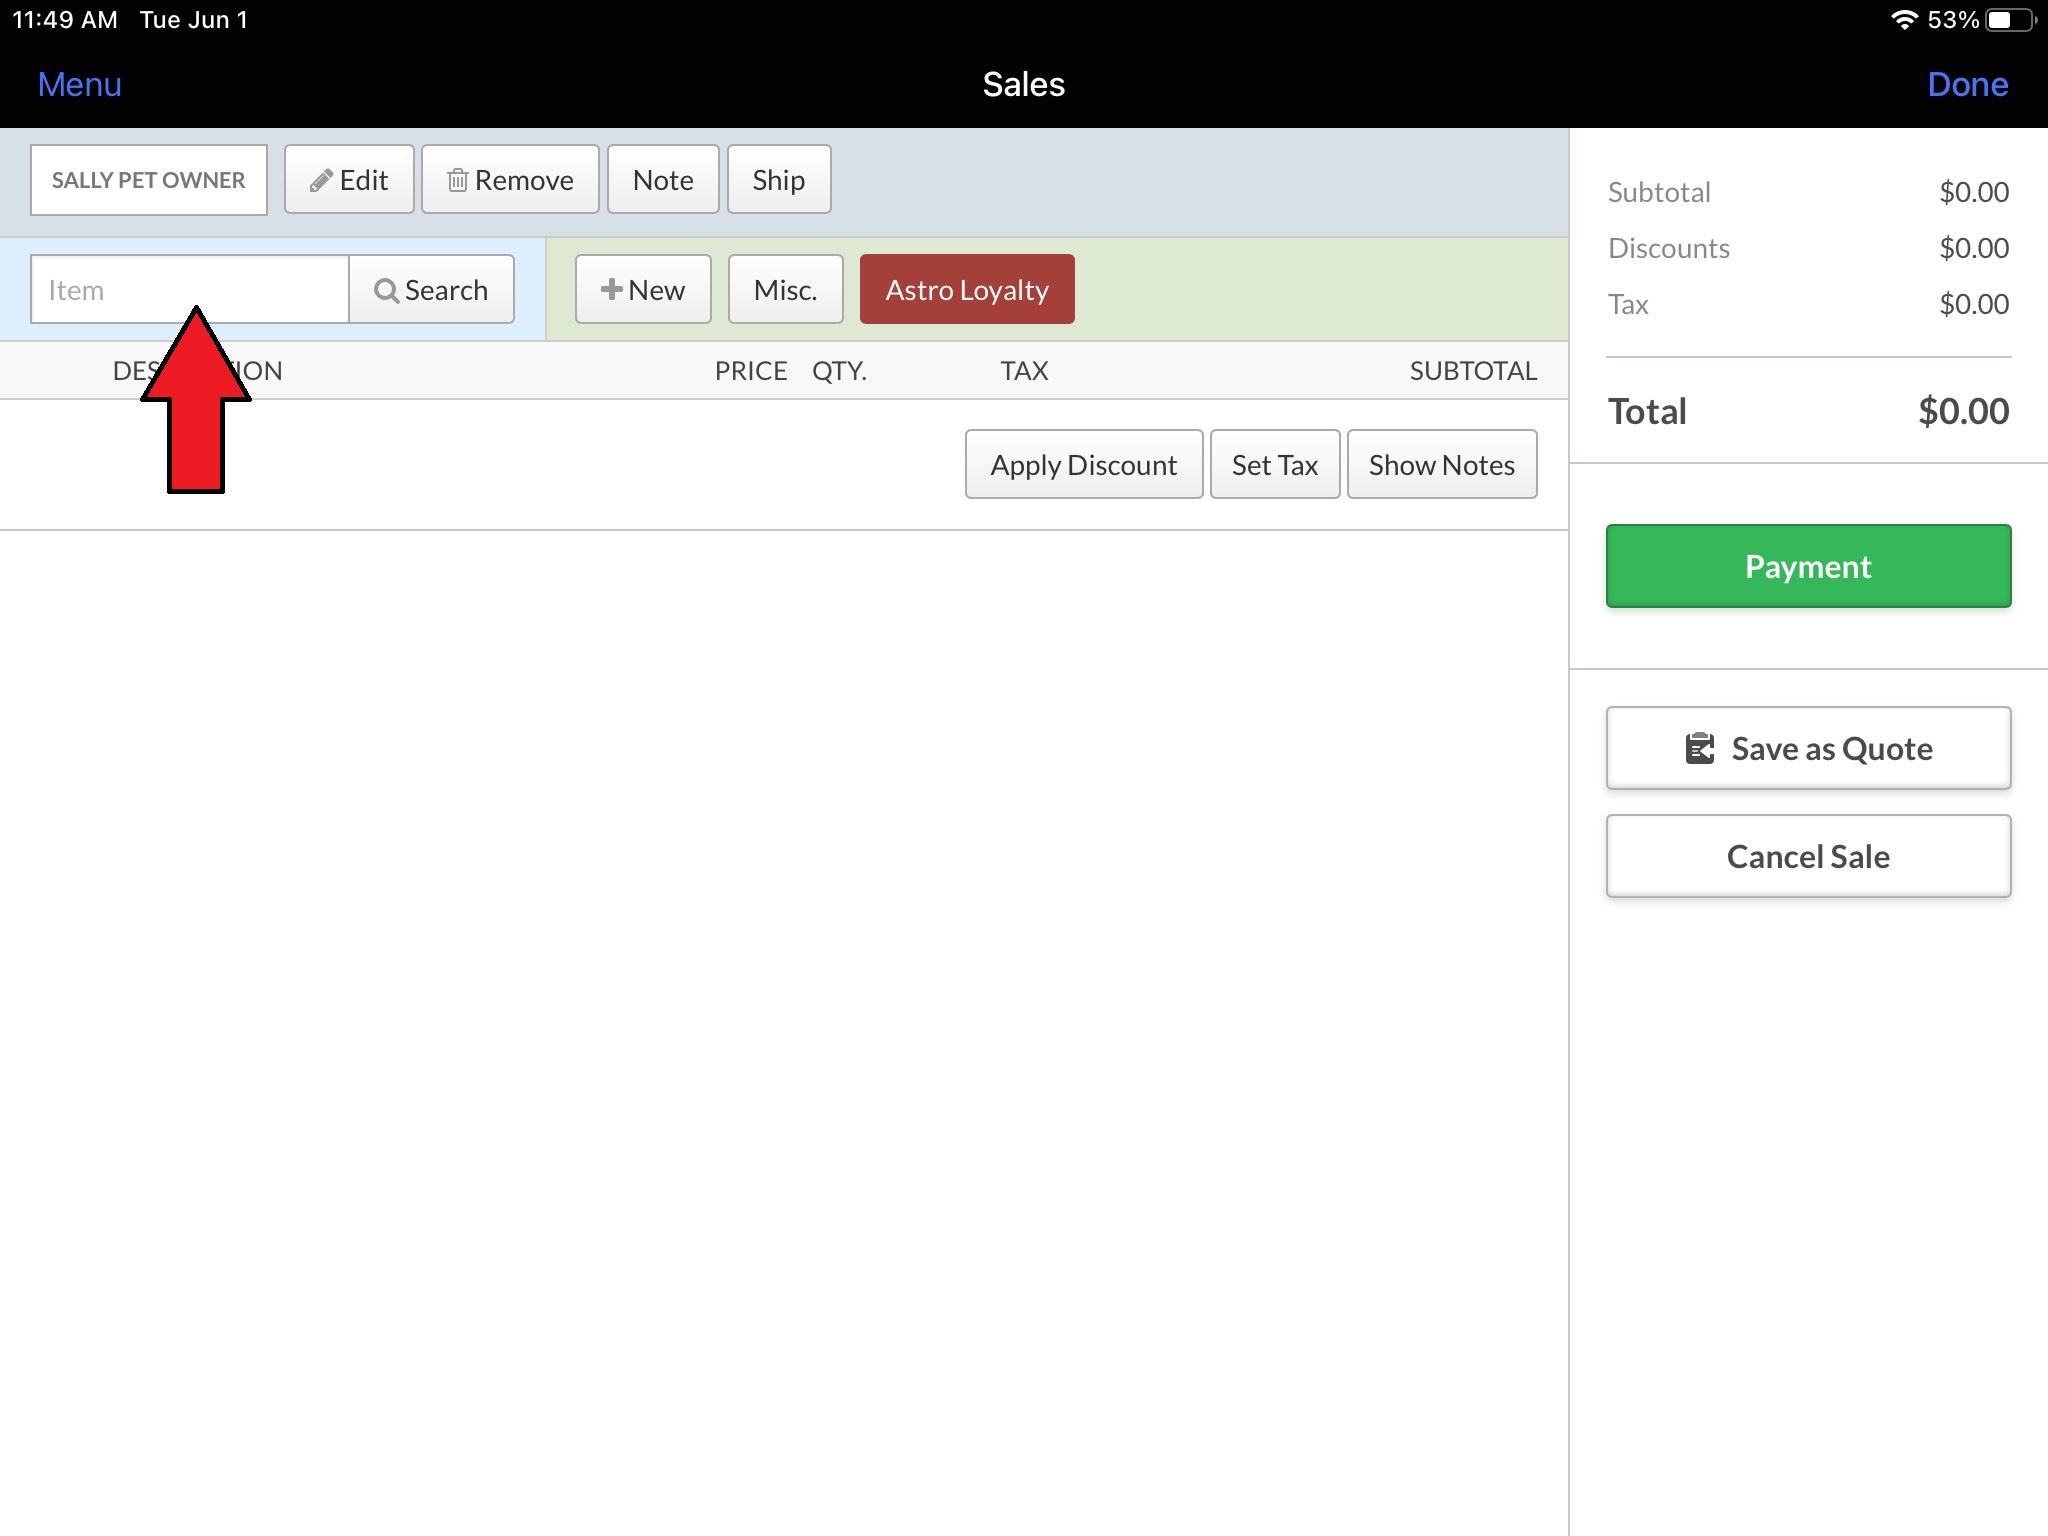Click the trash can icon on Remove
This screenshot has width=2048, height=1536.
point(457,181)
